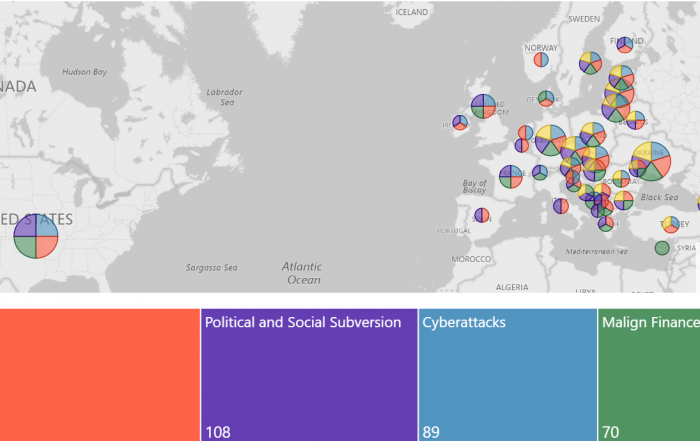
Task: Select the Ireland pie marker
Action: click(x=460, y=122)
